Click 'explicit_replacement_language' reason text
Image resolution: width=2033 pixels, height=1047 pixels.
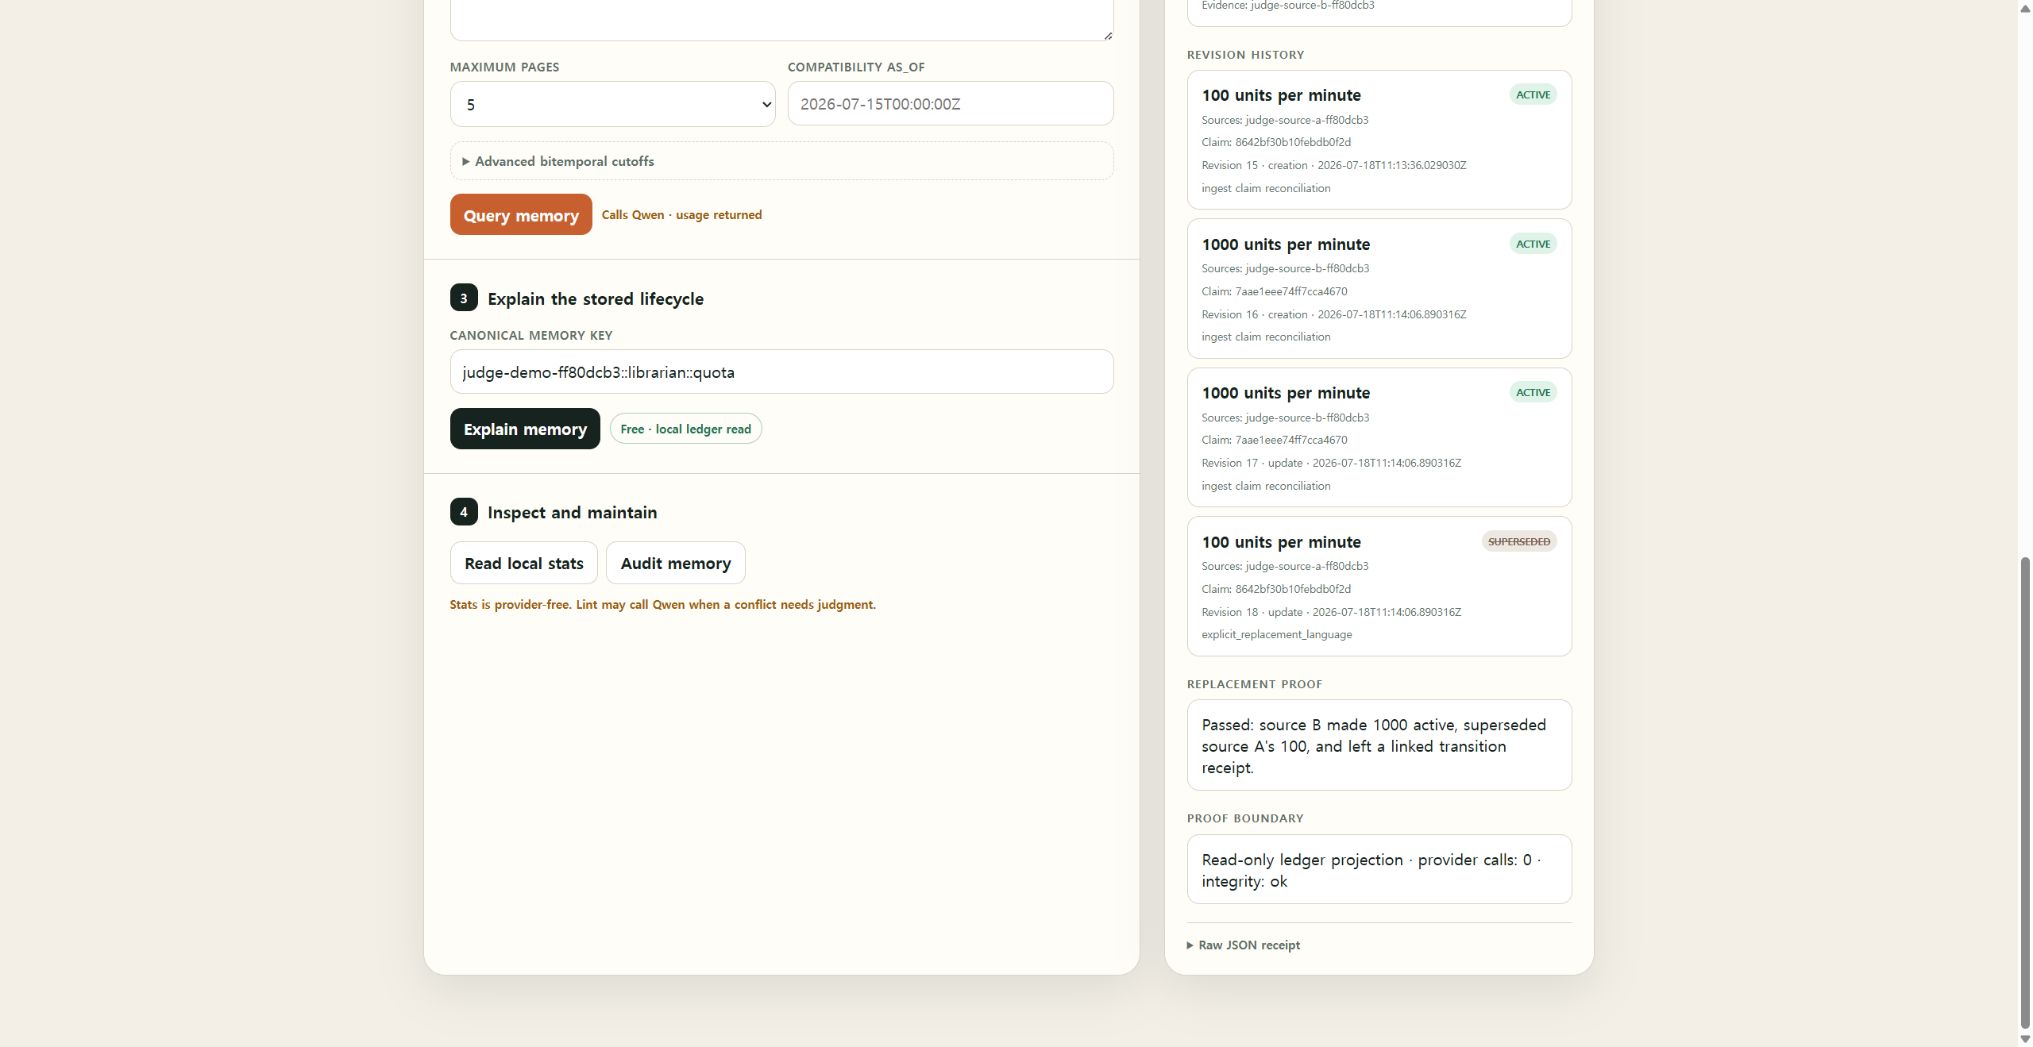tap(1276, 634)
